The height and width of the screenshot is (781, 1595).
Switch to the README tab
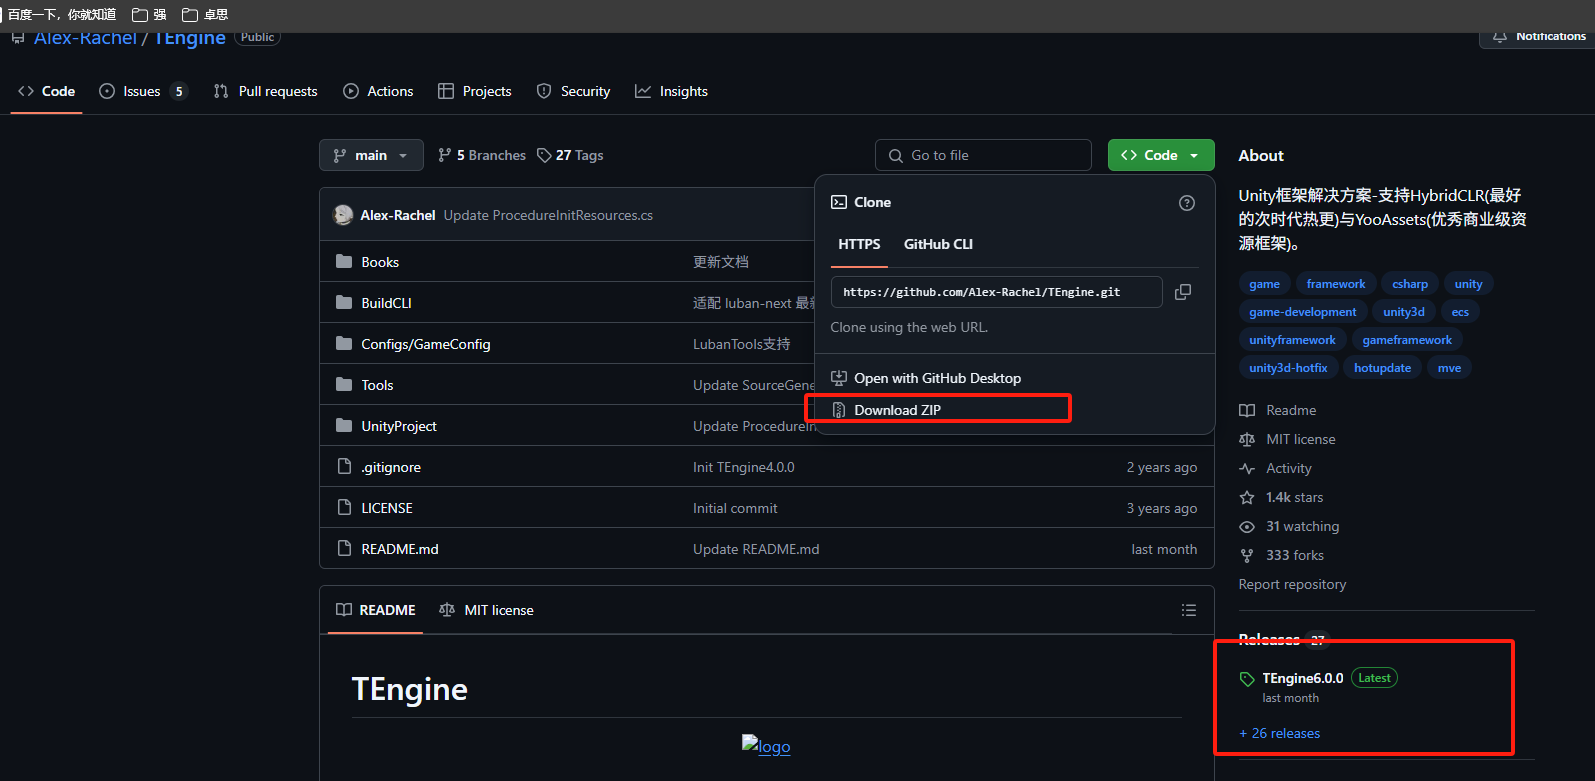click(376, 610)
